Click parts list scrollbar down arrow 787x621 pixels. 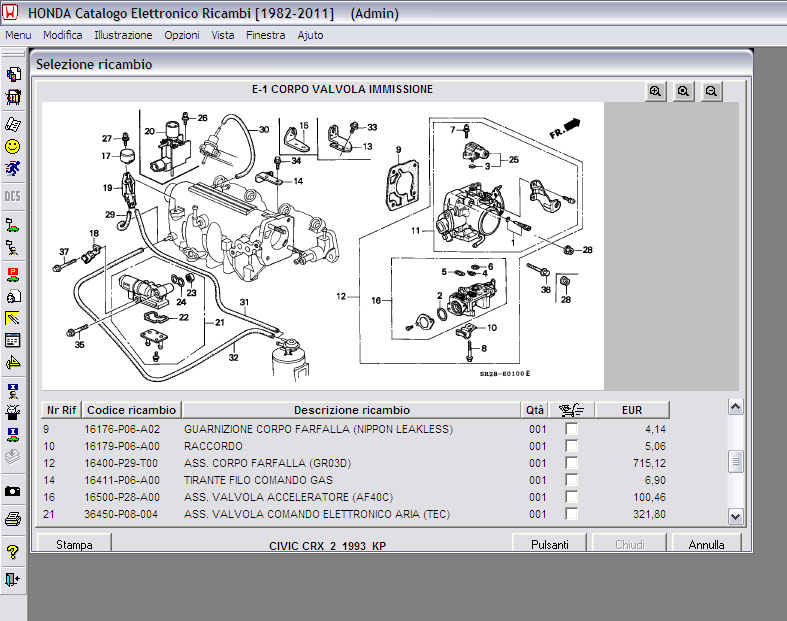pyautogui.click(x=736, y=517)
